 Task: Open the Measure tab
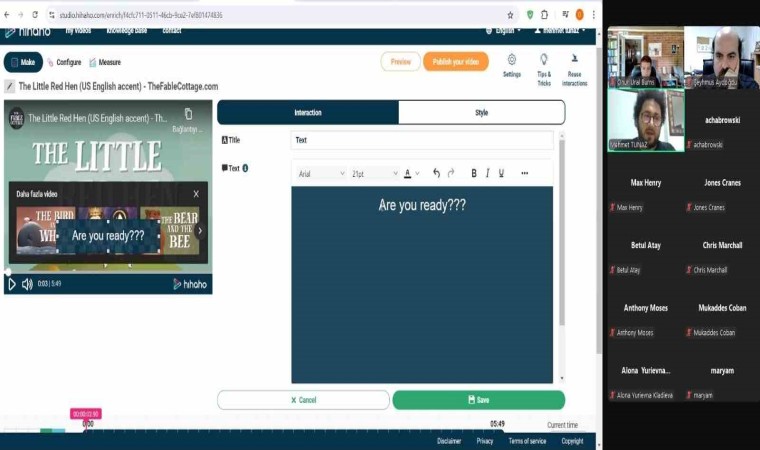coord(105,62)
